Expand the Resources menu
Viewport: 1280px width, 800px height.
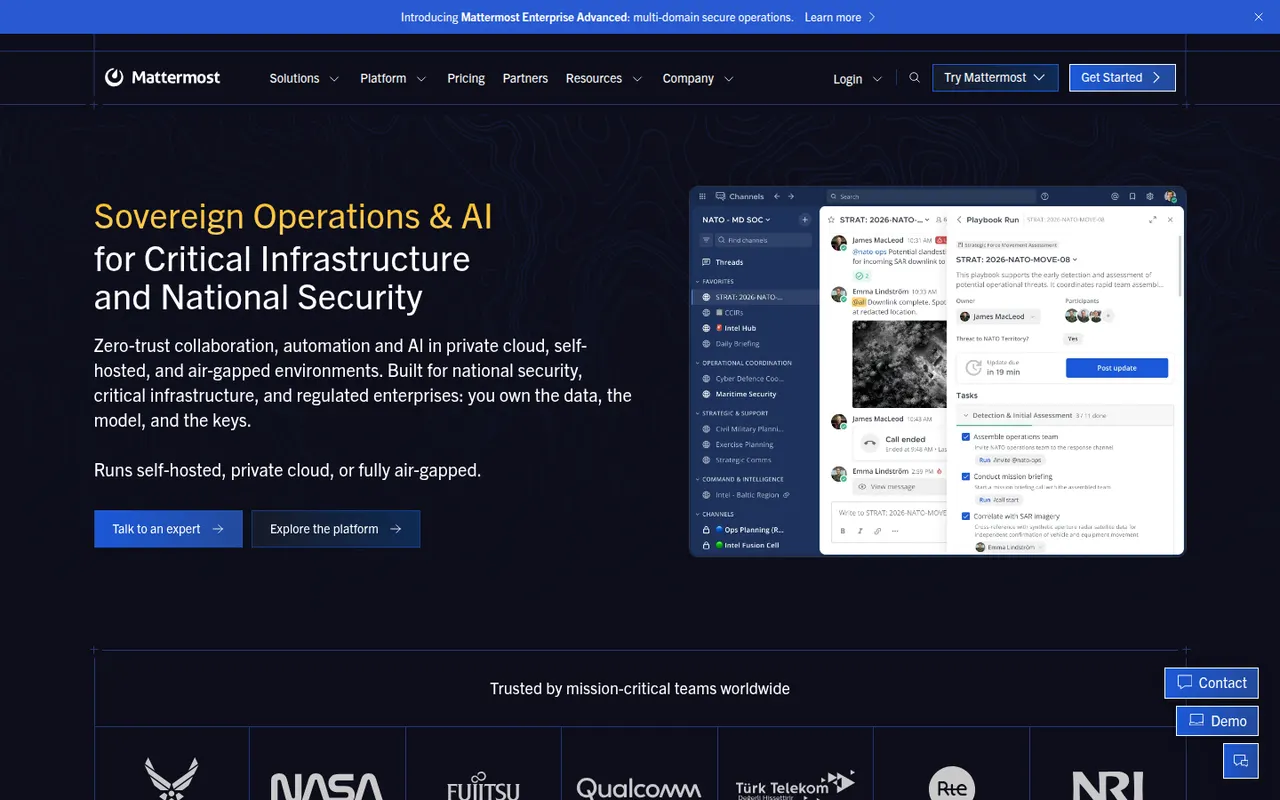click(603, 78)
